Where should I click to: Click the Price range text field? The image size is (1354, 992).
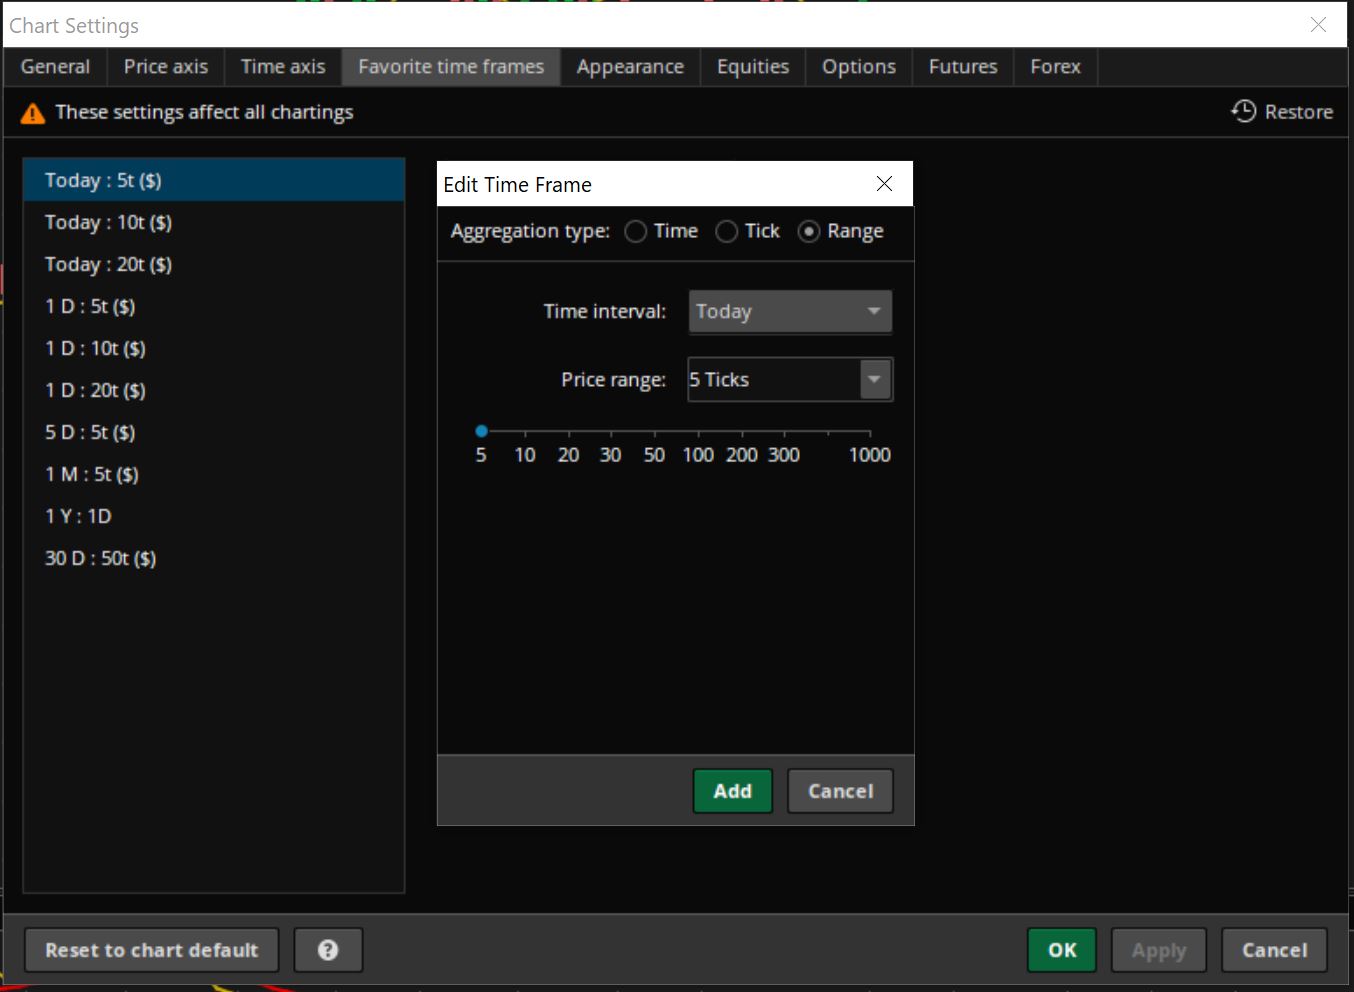click(774, 379)
